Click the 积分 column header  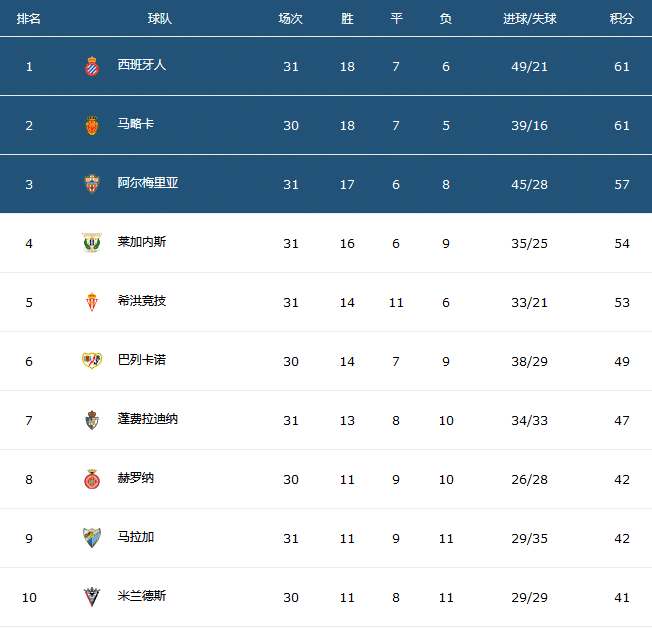pos(622,18)
